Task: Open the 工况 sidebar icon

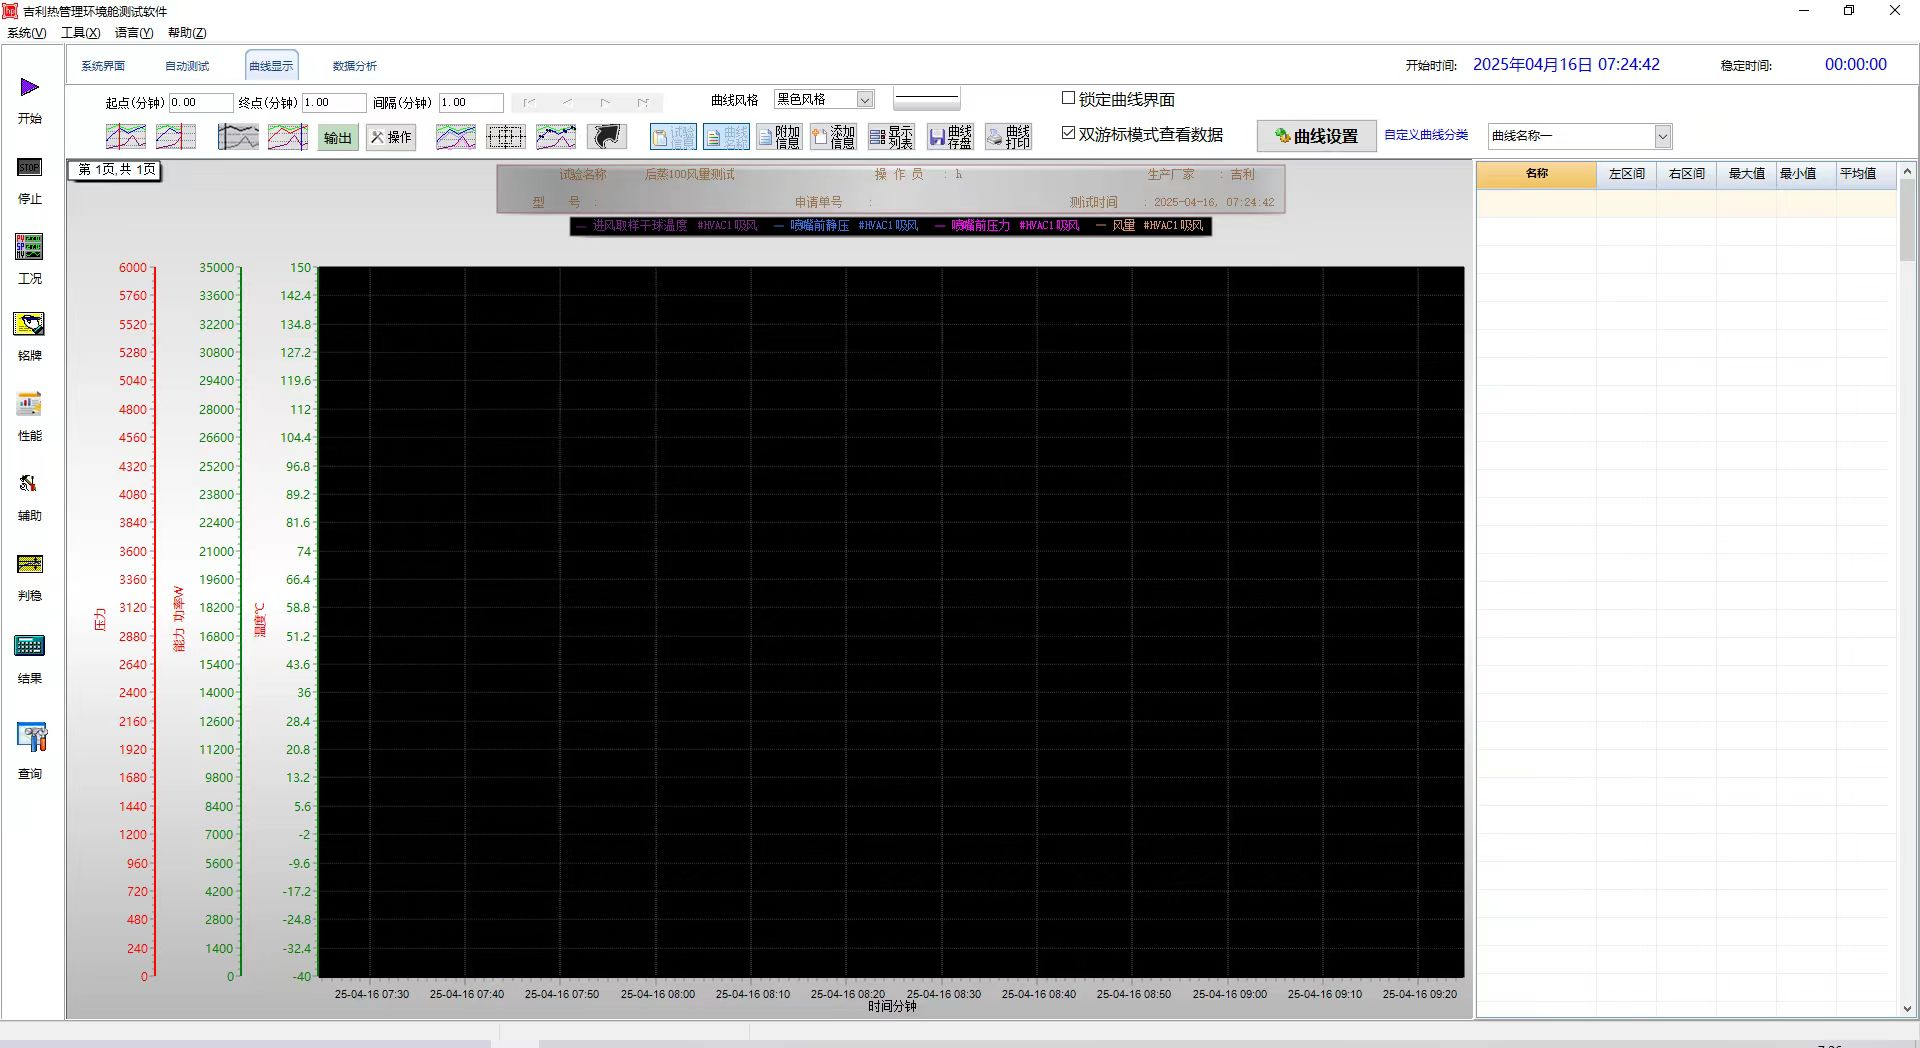Action: tap(29, 246)
